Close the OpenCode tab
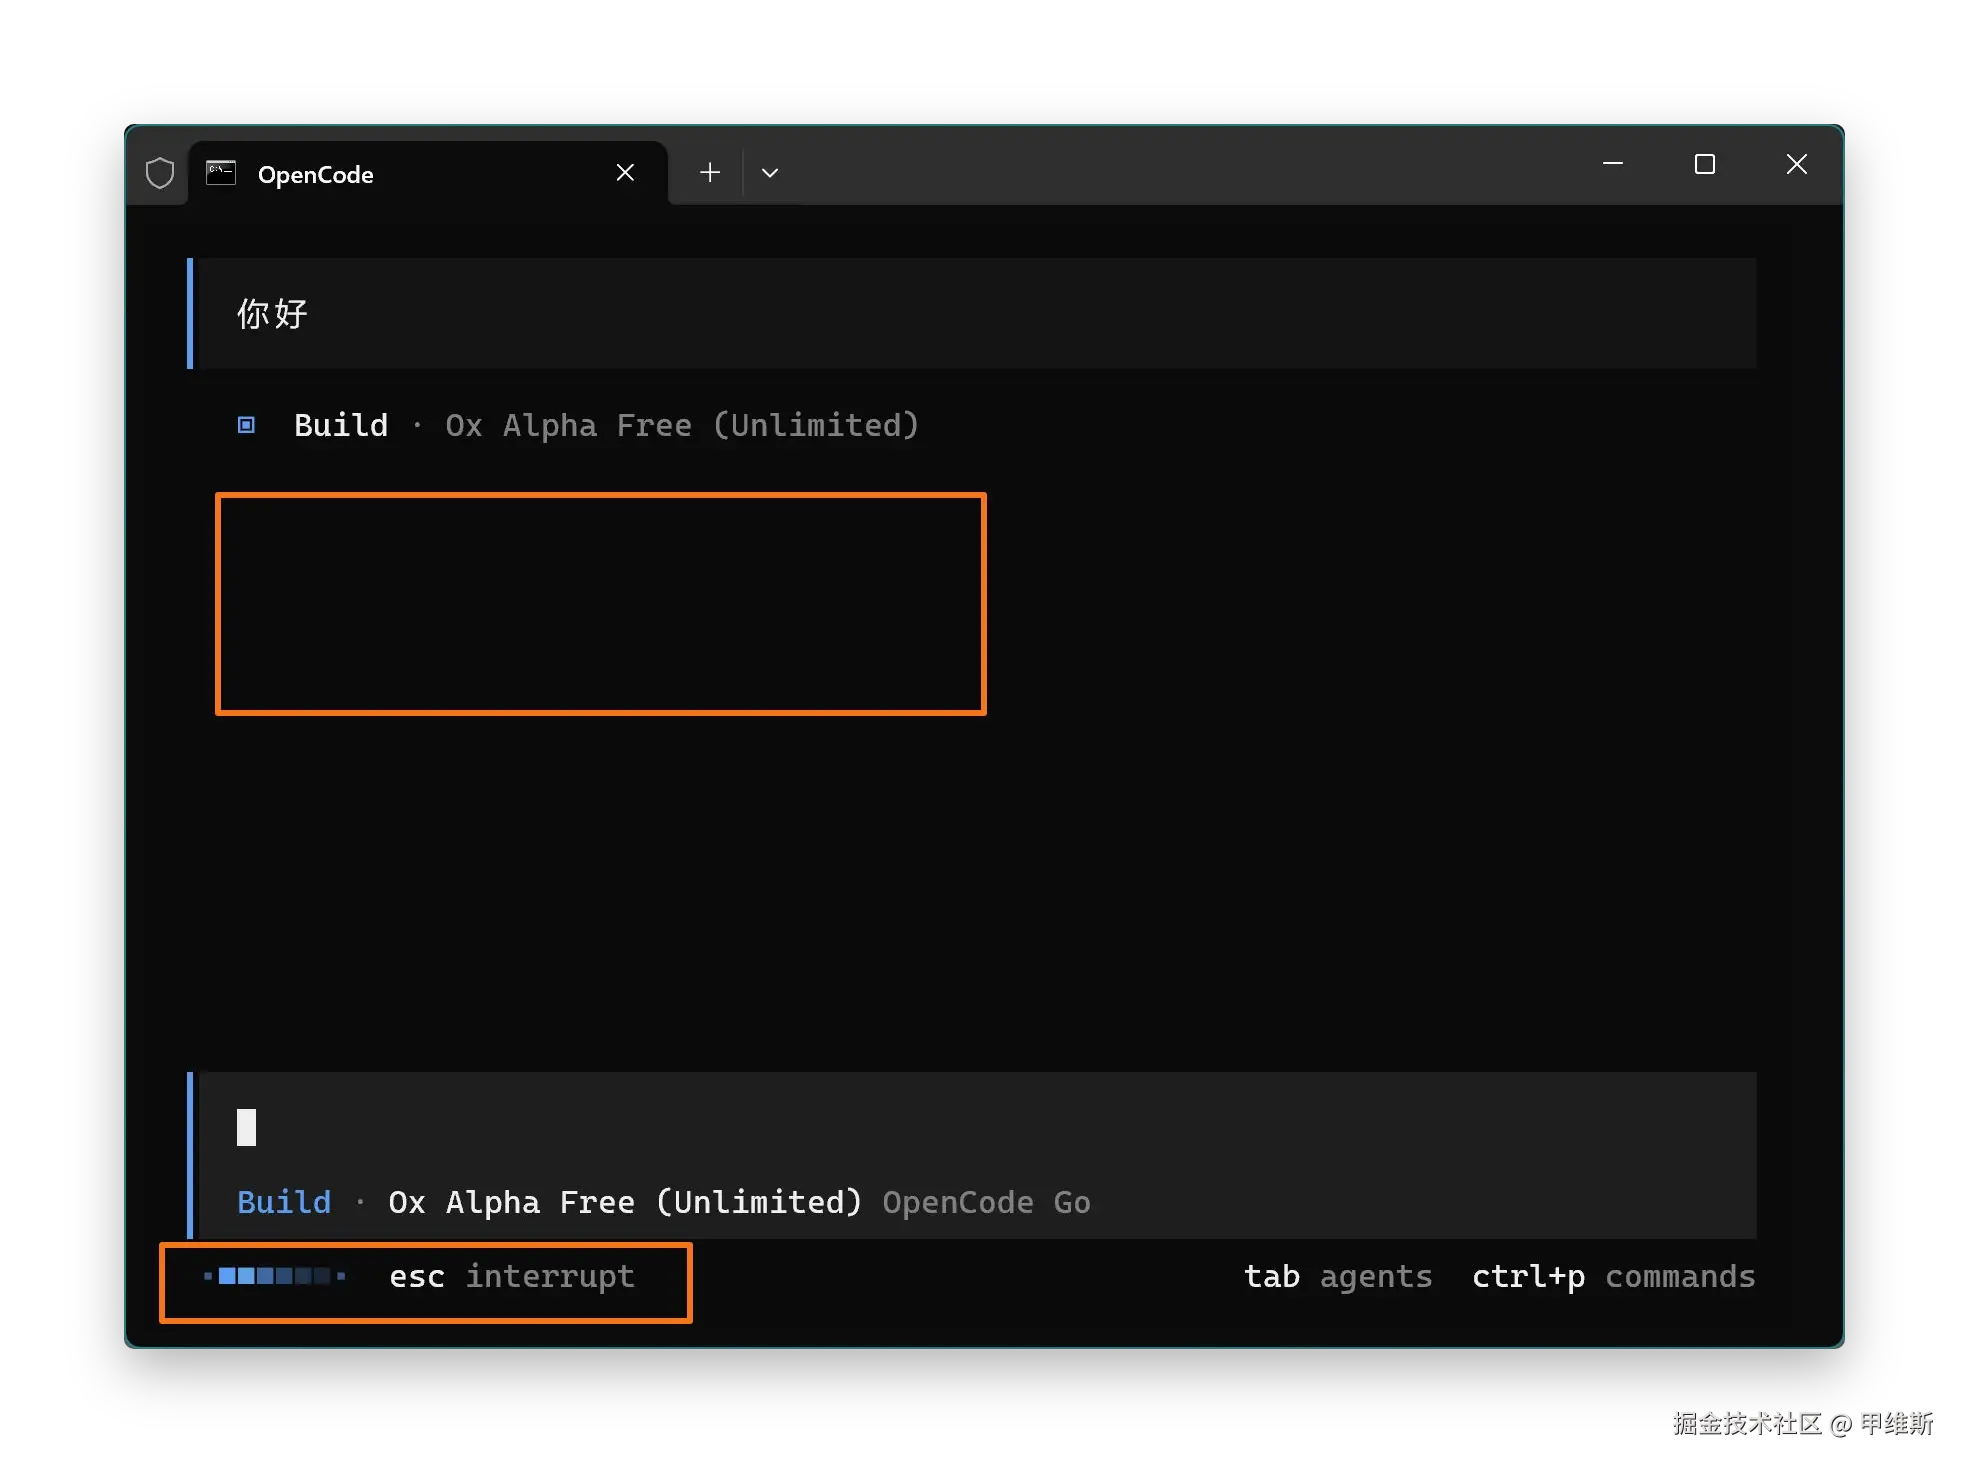Screen dimensions: 1969x1473 (625, 173)
